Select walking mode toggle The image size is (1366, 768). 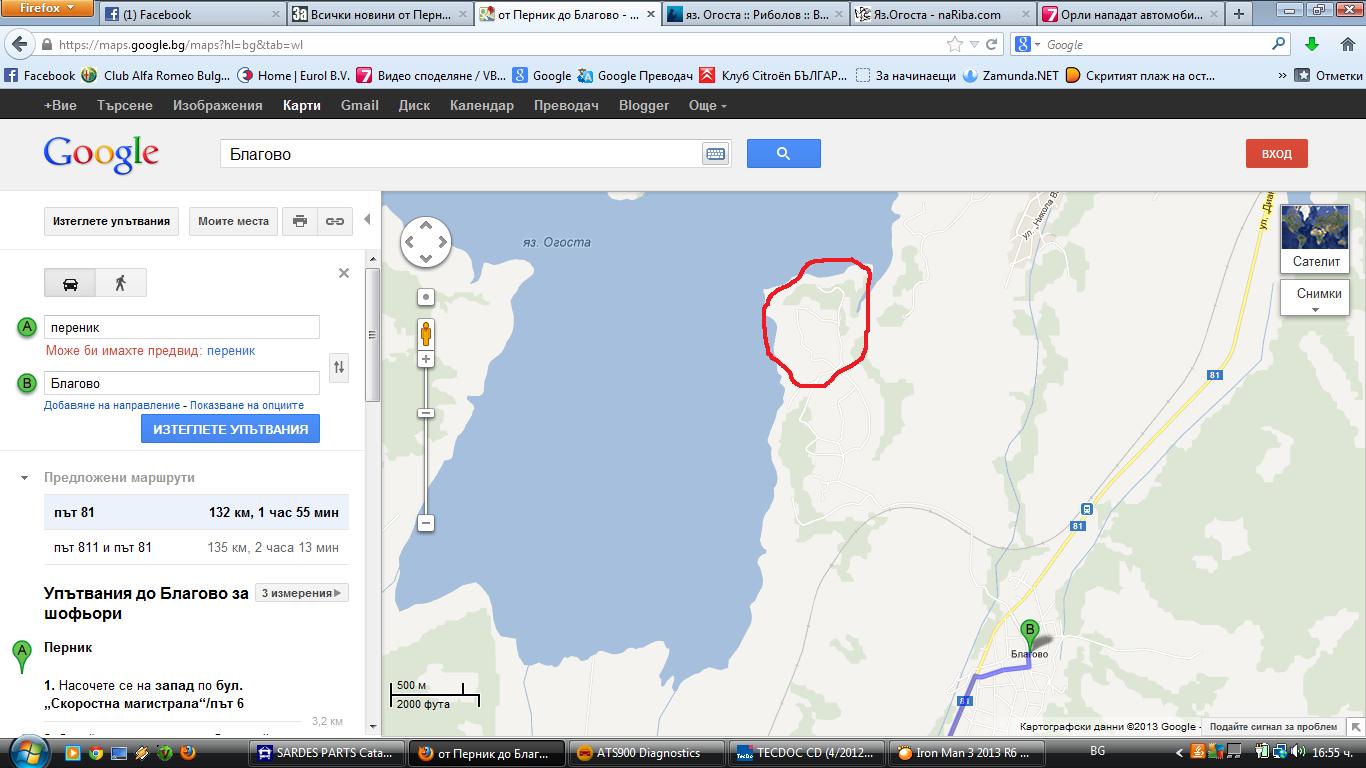[x=121, y=283]
